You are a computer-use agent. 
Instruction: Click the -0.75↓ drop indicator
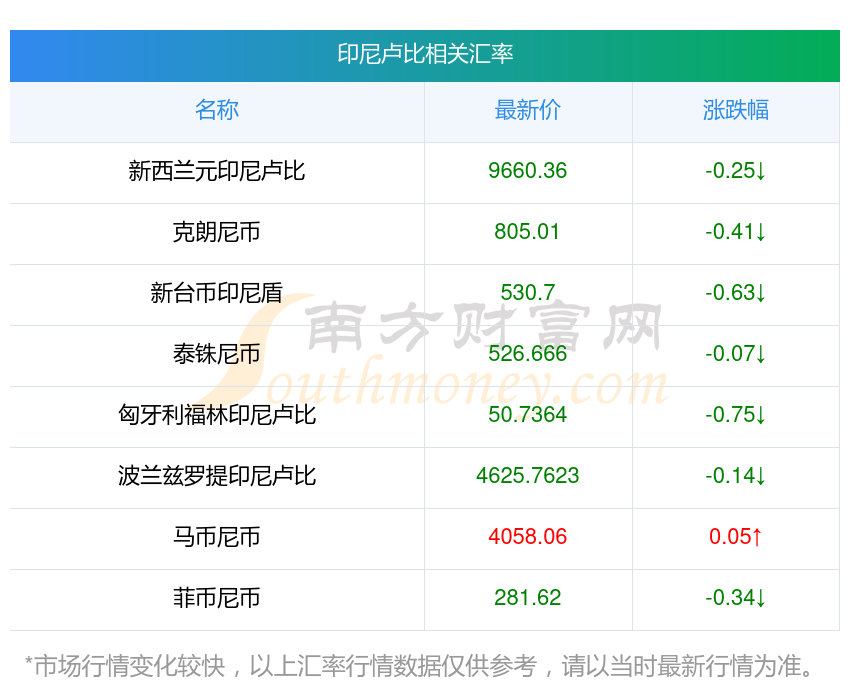pyautogui.click(x=736, y=415)
